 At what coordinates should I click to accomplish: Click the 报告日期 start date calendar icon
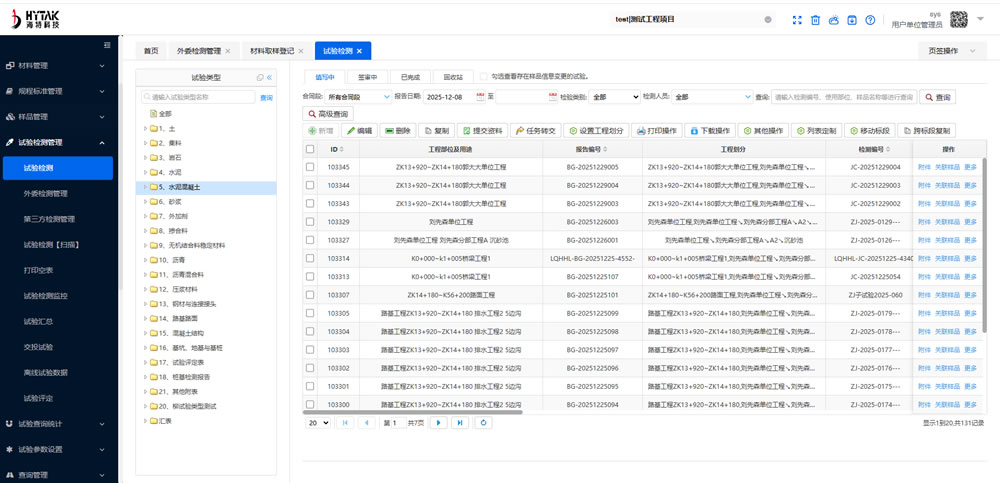(x=483, y=97)
